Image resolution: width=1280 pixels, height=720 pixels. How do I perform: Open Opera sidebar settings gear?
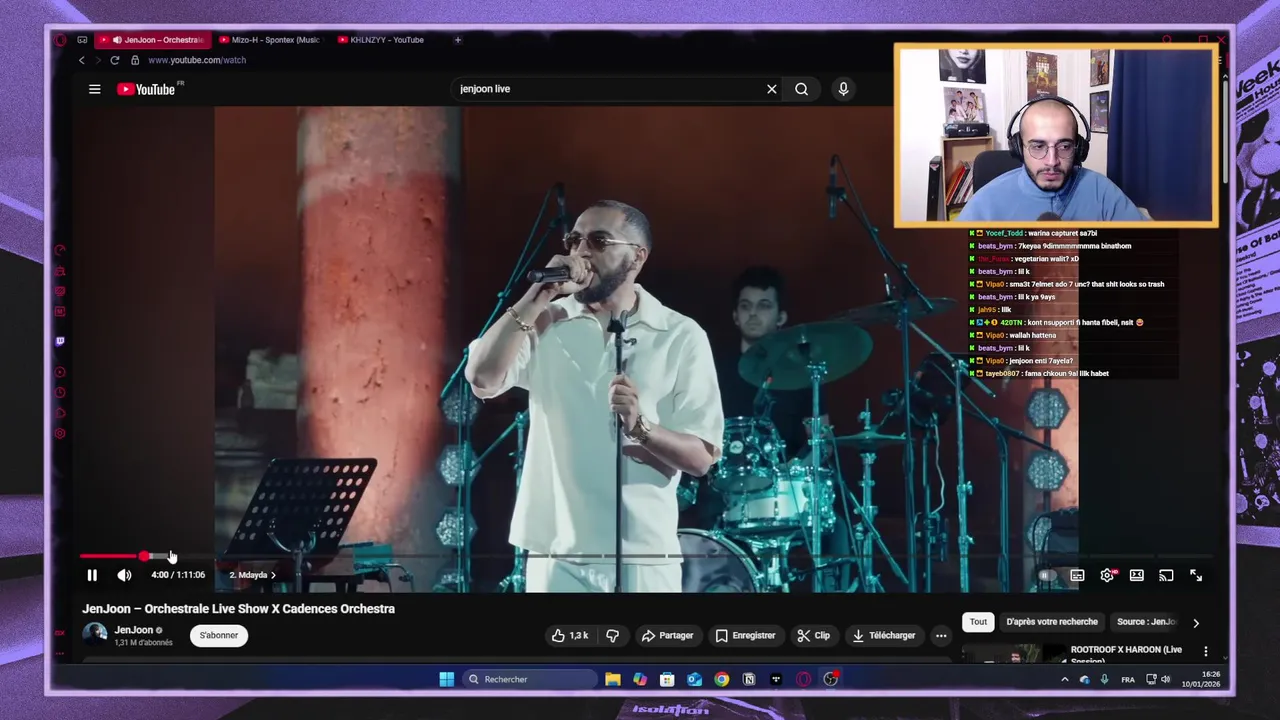click(60, 433)
